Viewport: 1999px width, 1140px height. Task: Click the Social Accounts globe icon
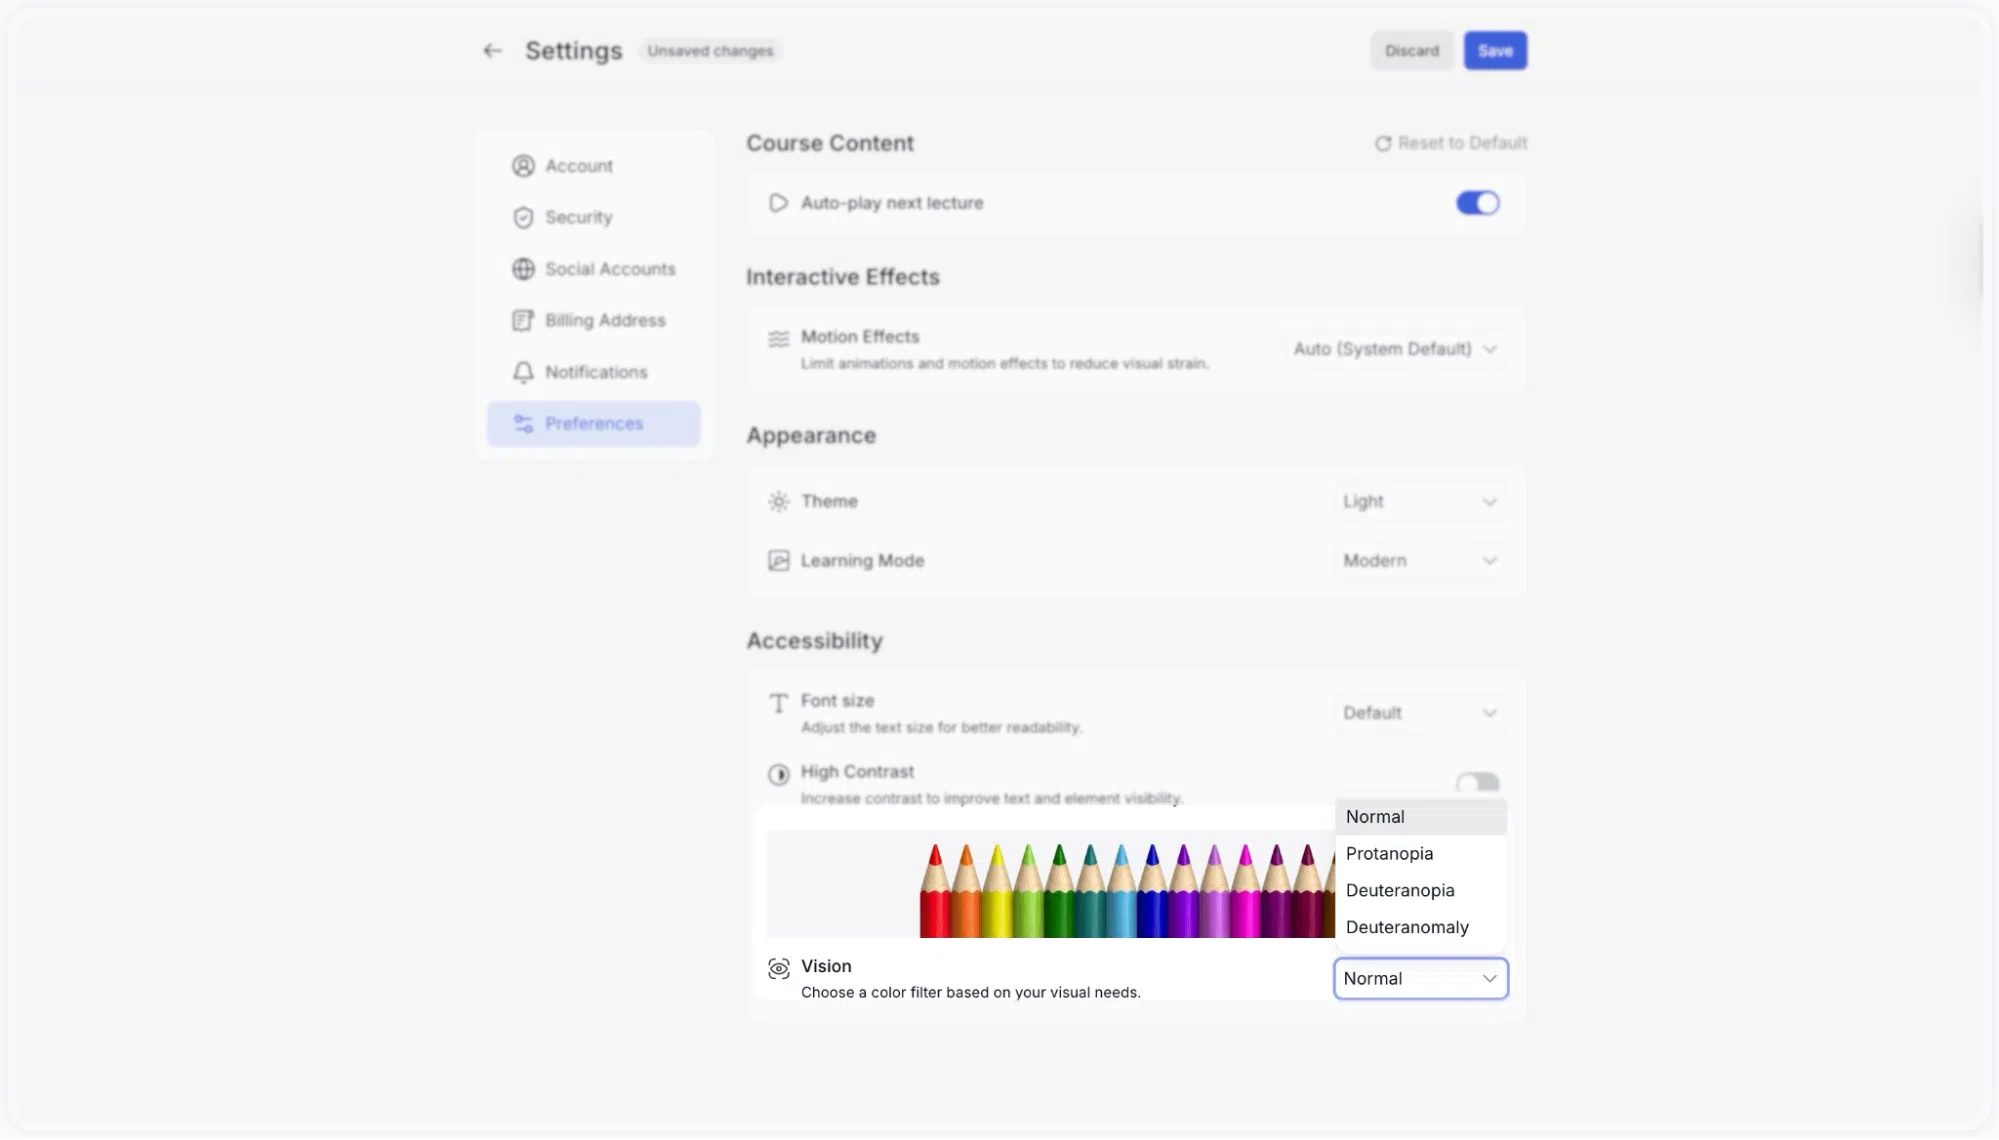[523, 269]
